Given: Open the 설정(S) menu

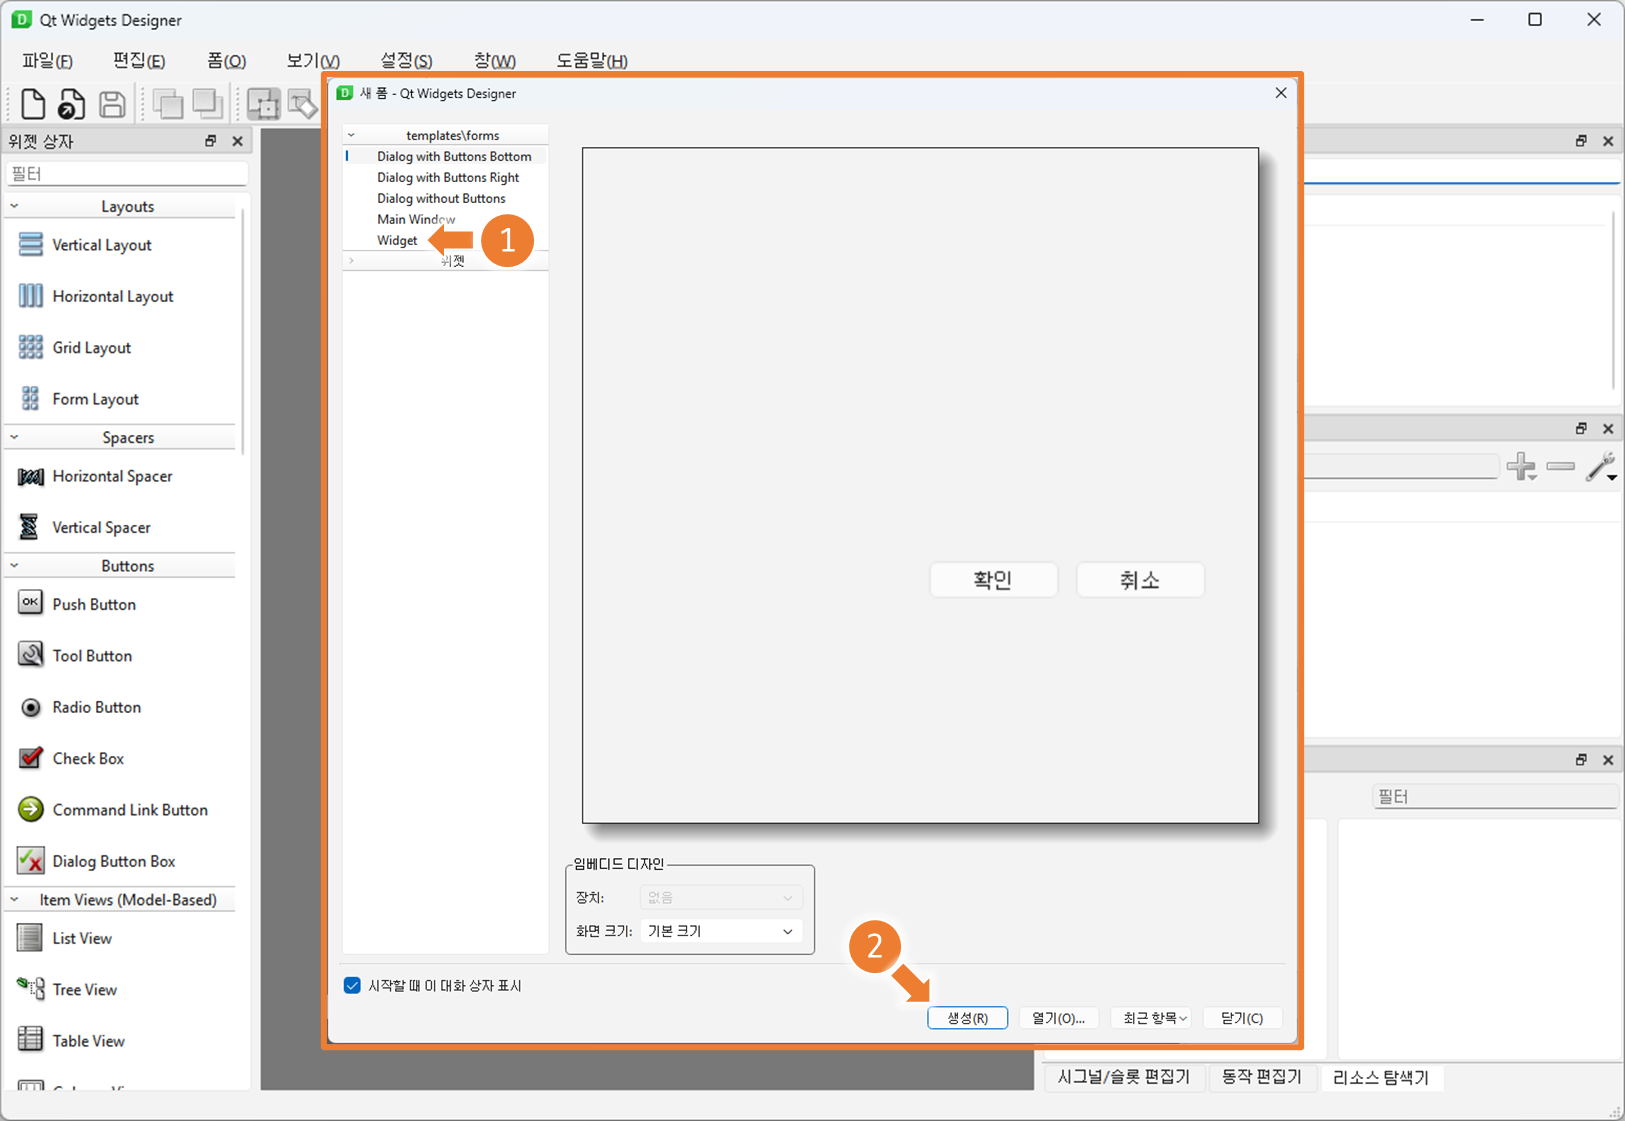Looking at the screenshot, I should 406,61.
